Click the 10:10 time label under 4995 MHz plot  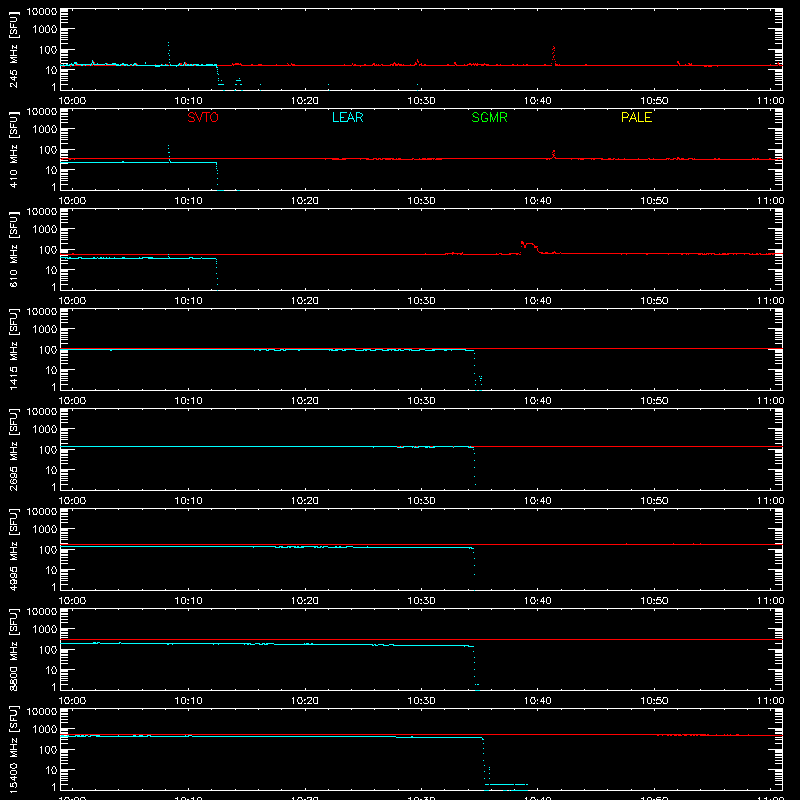(x=189, y=601)
